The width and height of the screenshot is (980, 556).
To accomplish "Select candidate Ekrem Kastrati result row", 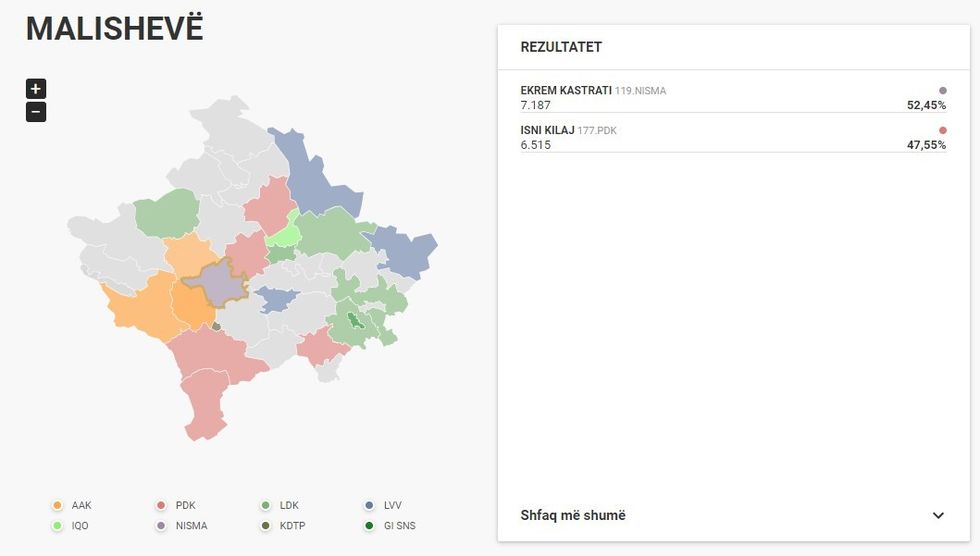I will coord(732,97).
